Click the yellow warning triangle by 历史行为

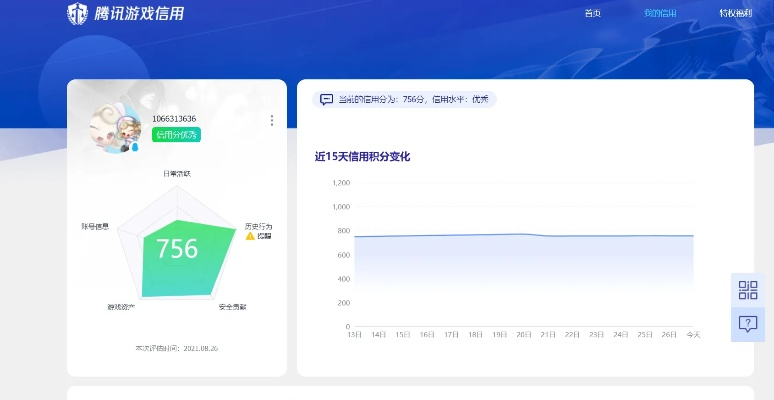[x=250, y=236]
